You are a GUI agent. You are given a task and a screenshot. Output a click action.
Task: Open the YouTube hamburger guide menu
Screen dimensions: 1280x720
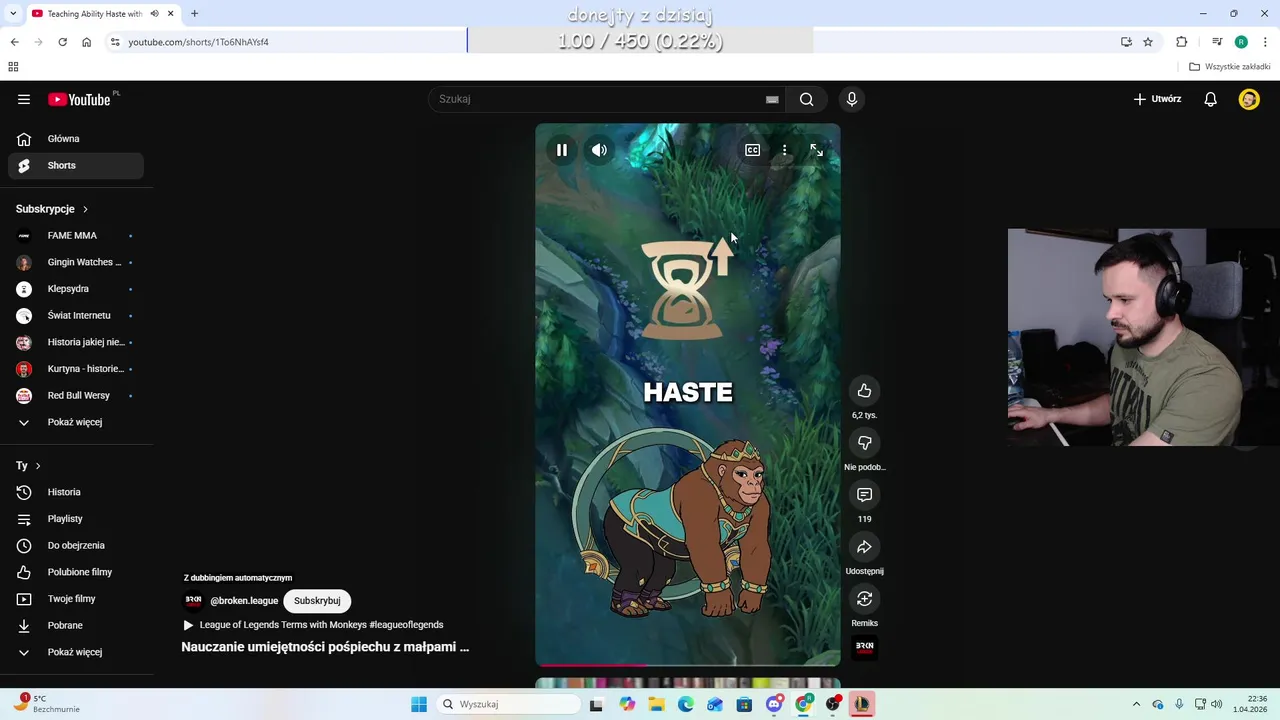(x=24, y=99)
